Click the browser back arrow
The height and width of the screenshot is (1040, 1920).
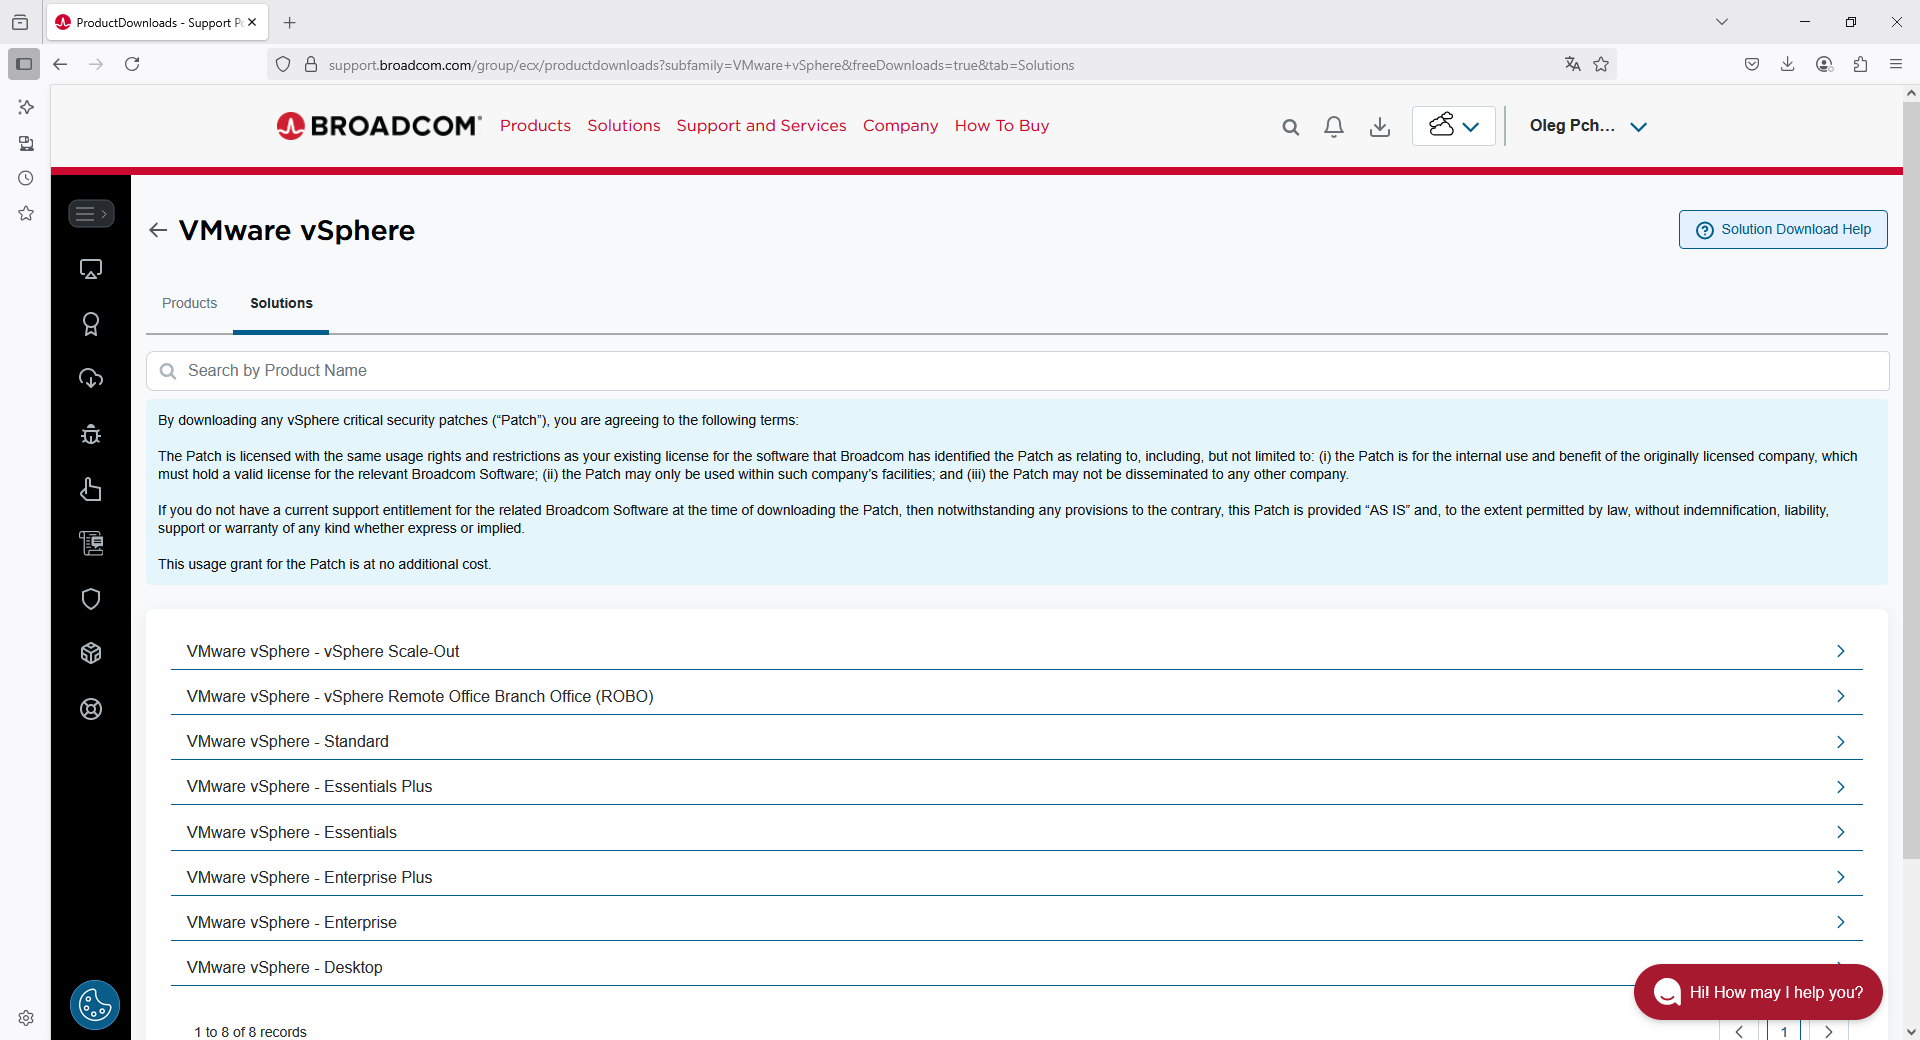pyautogui.click(x=60, y=64)
